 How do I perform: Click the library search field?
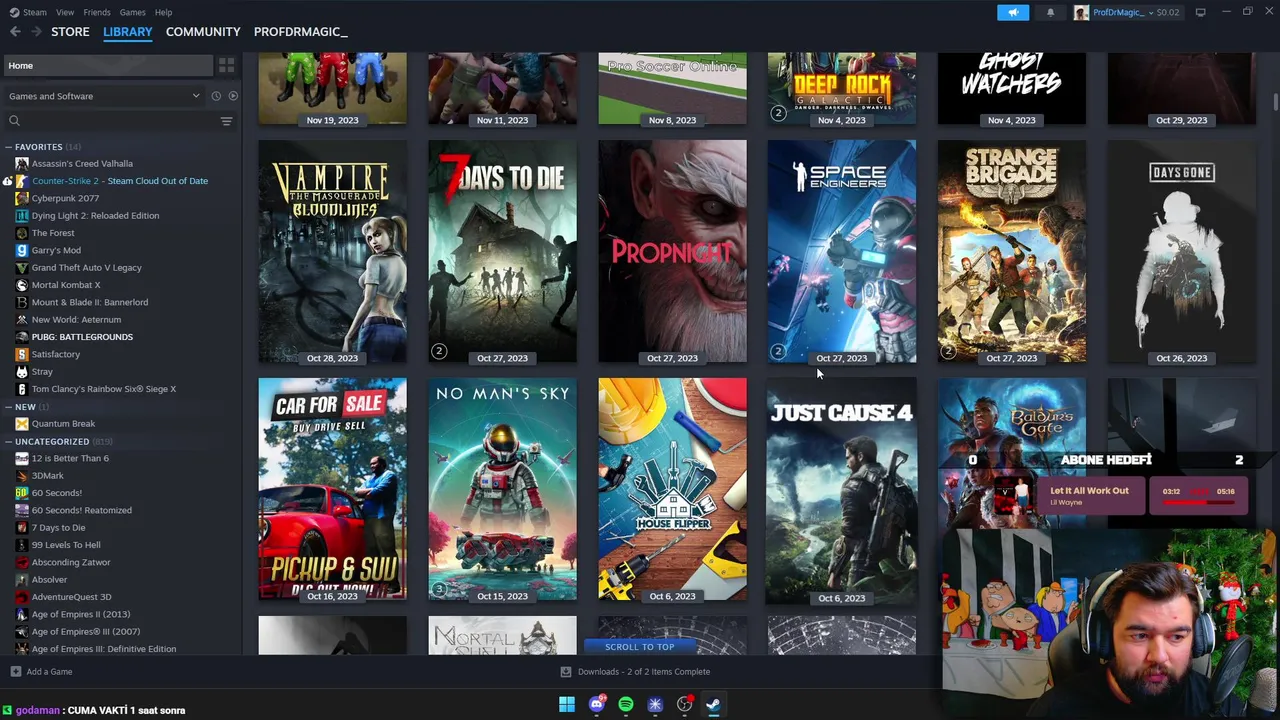[110, 121]
